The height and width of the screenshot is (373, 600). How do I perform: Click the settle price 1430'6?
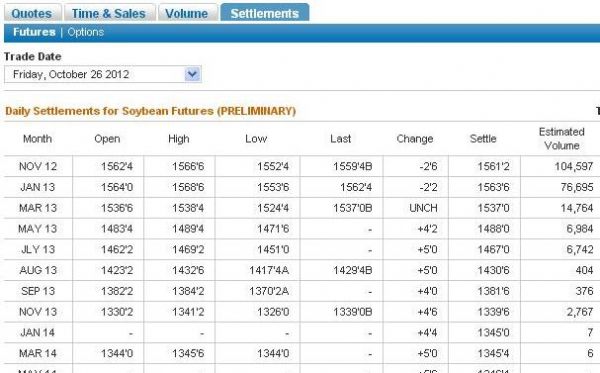(x=494, y=270)
